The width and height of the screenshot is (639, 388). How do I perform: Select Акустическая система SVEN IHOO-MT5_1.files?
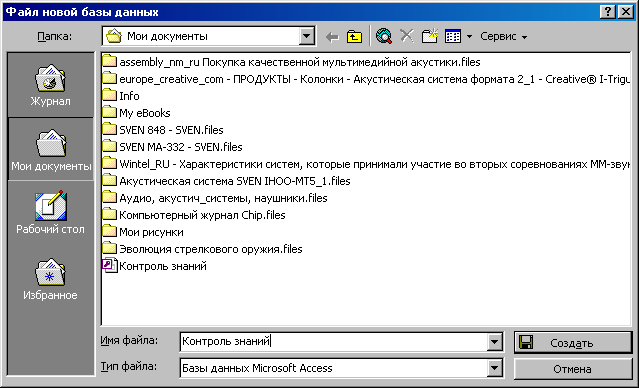click(x=227, y=181)
